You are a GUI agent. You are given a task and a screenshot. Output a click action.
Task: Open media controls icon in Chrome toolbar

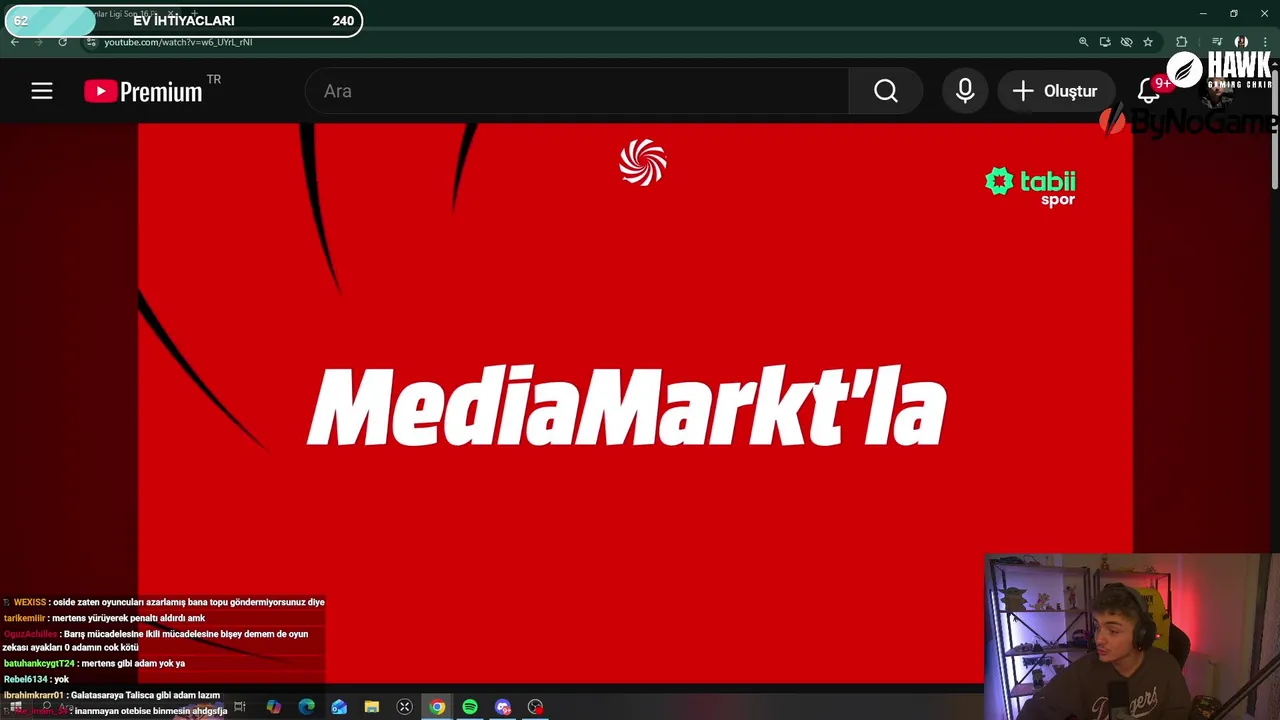(x=1217, y=42)
